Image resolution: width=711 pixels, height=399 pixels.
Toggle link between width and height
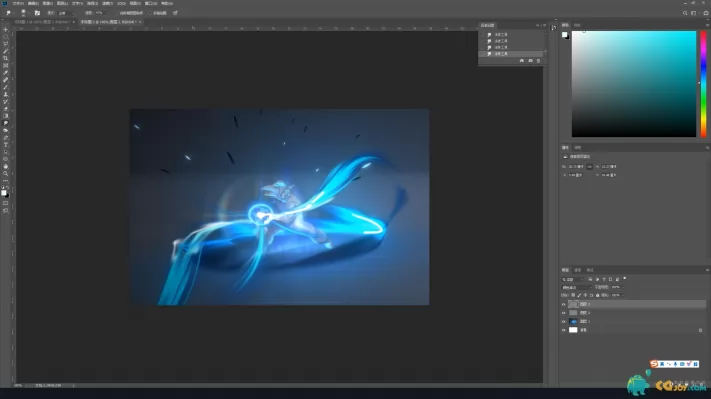(x=589, y=166)
